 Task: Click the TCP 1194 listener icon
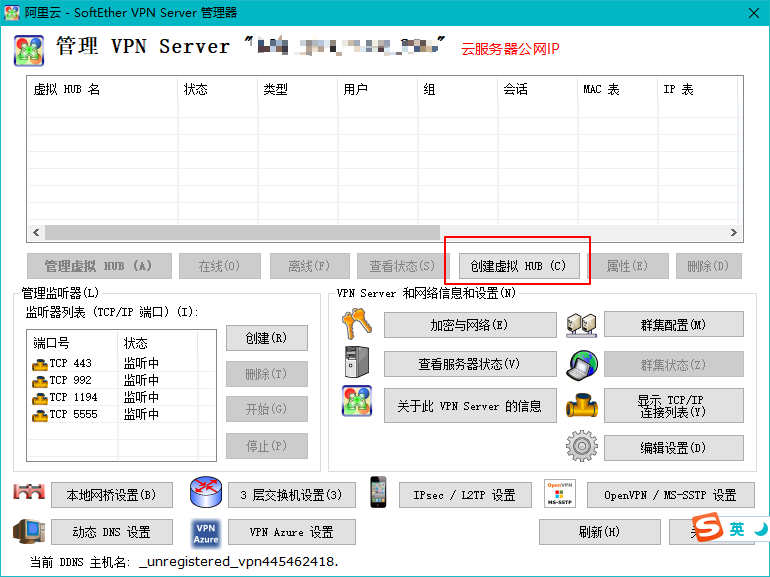tap(40, 398)
